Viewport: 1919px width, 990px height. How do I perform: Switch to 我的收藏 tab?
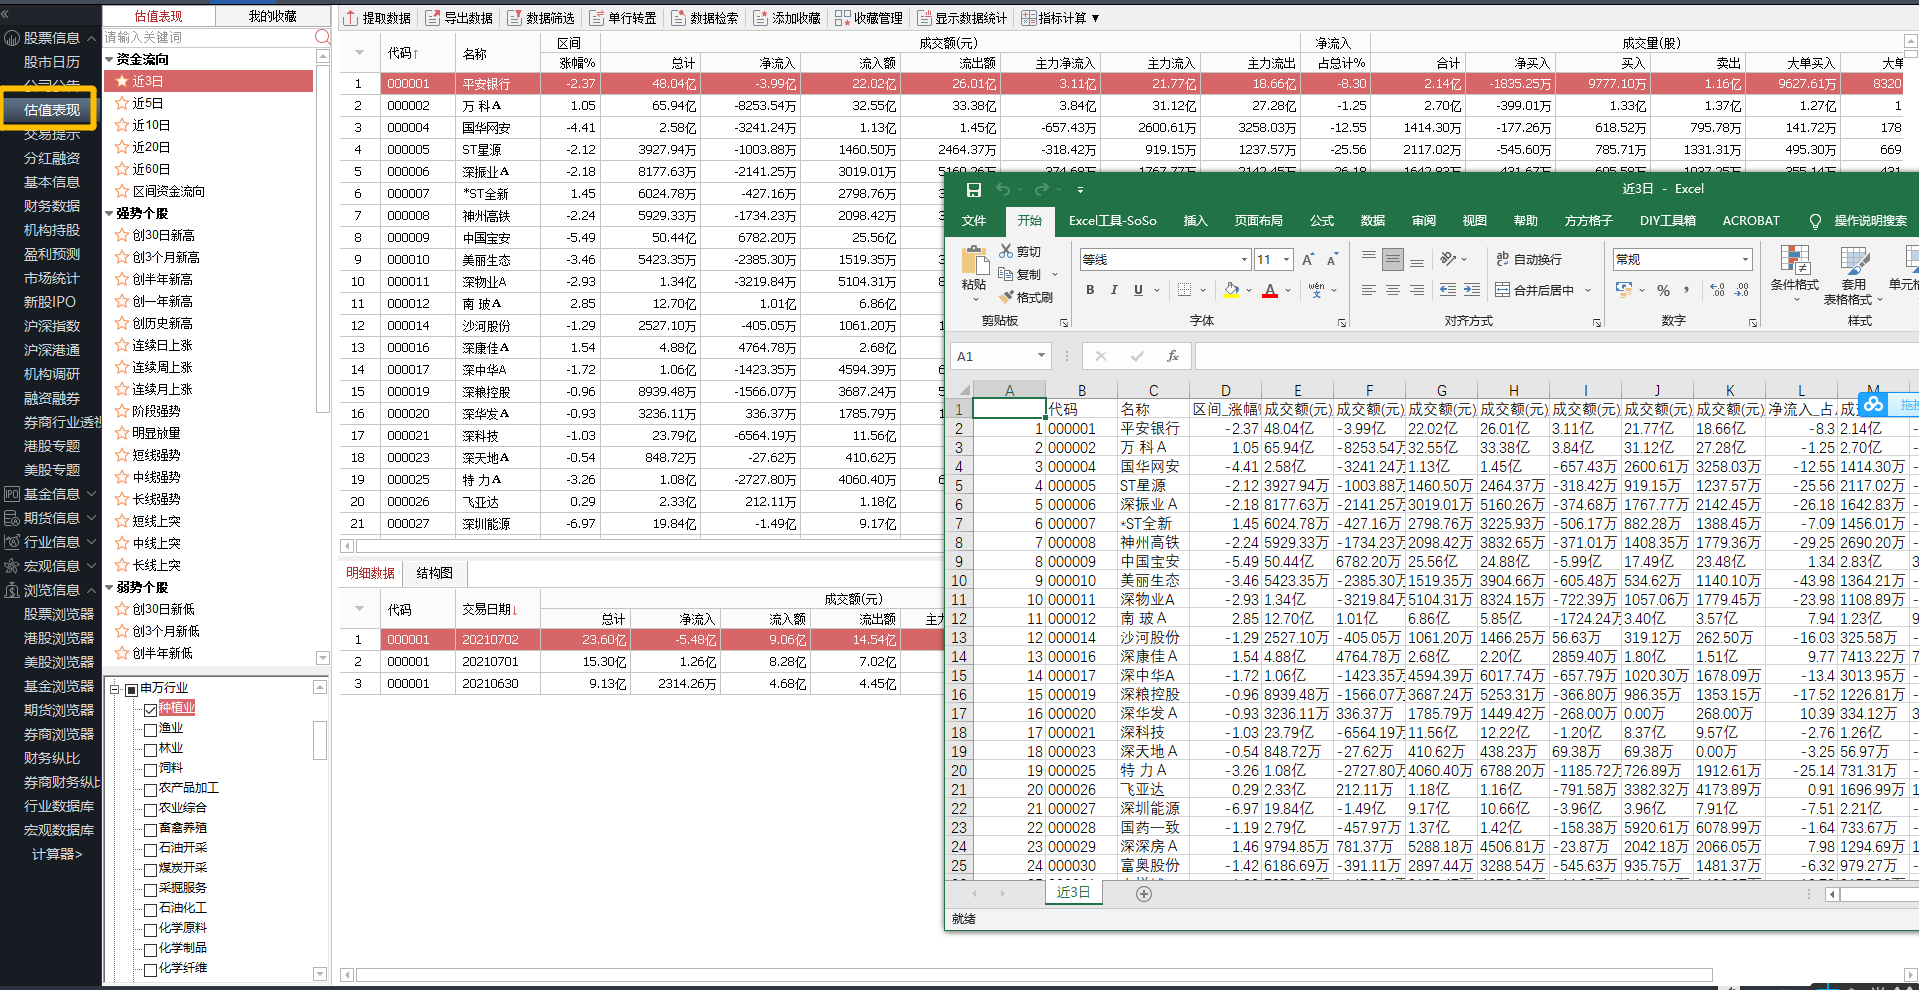(x=273, y=16)
